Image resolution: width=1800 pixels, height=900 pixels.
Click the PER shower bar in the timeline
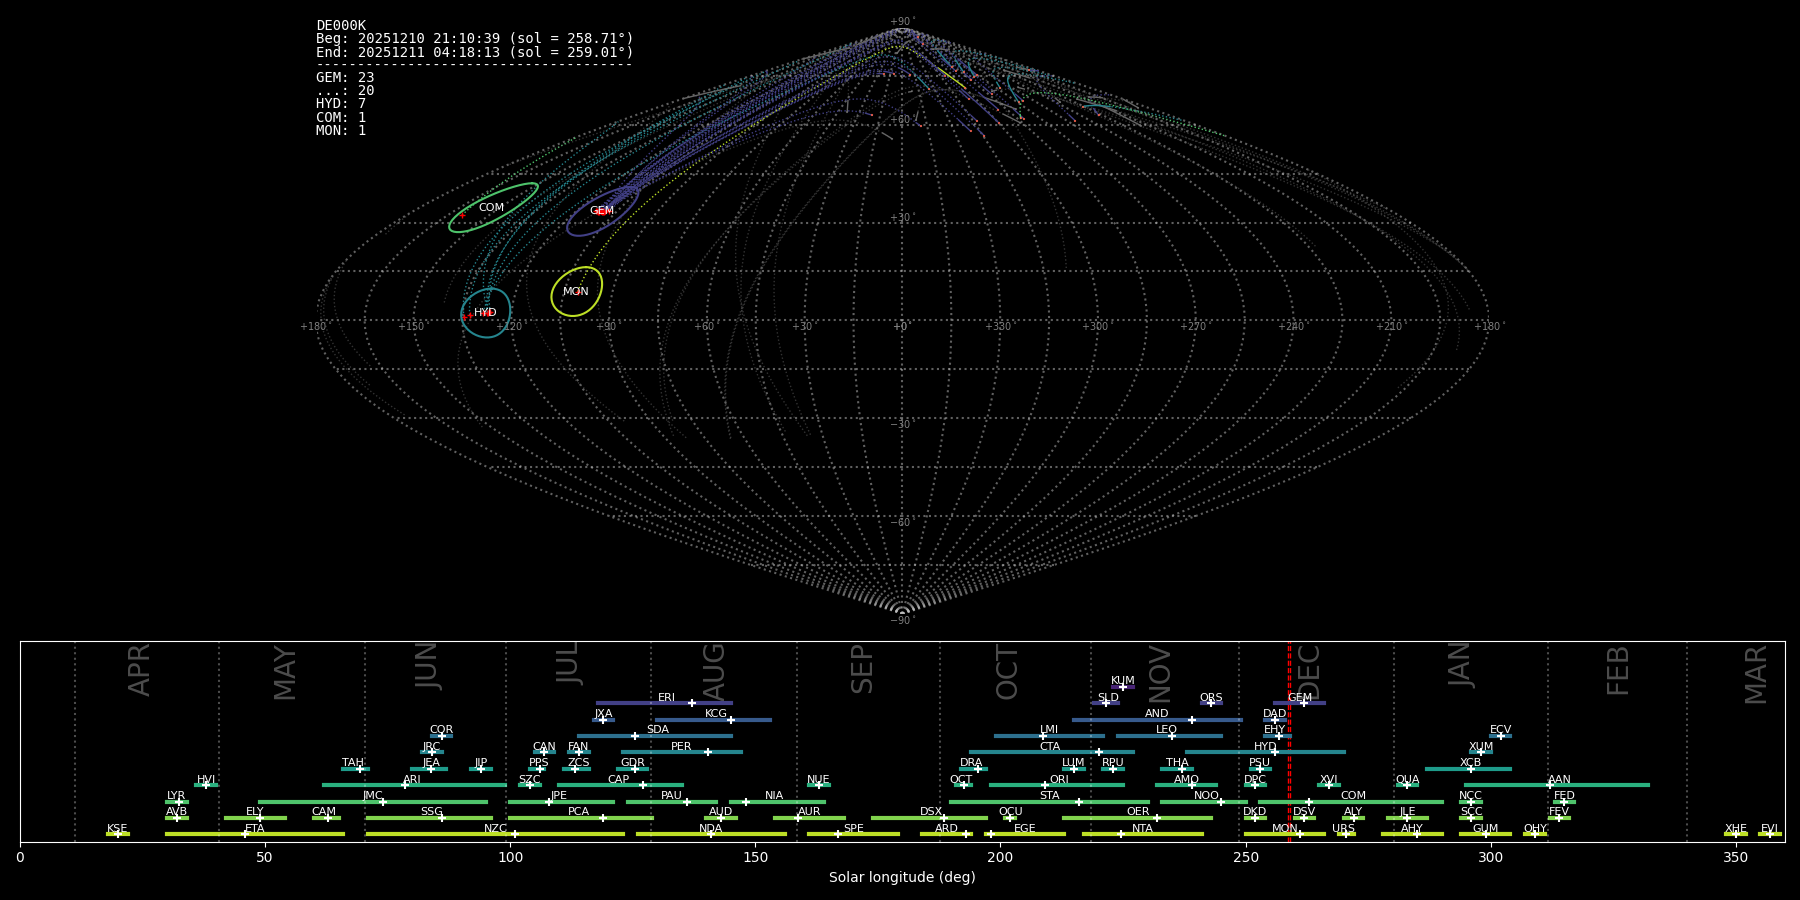point(681,752)
